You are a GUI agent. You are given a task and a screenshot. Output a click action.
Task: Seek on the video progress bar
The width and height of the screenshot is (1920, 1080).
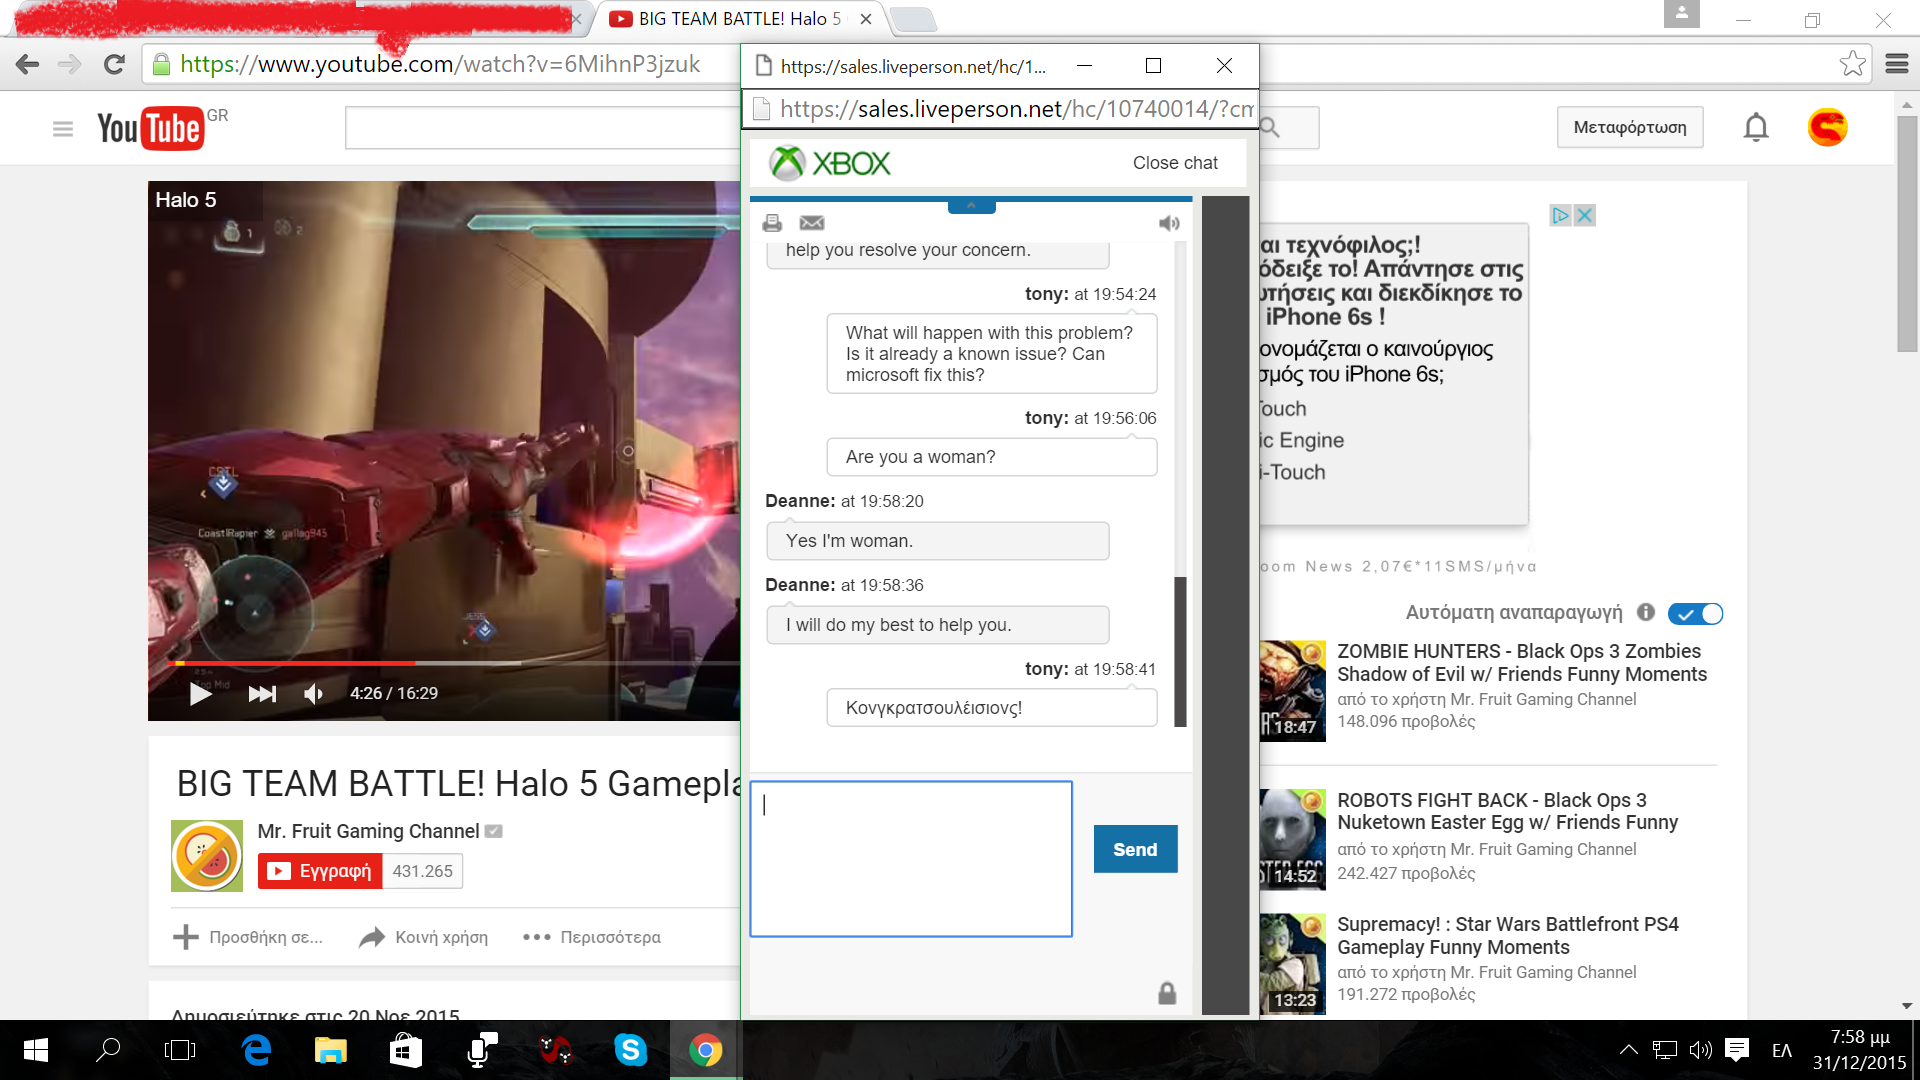(x=456, y=663)
